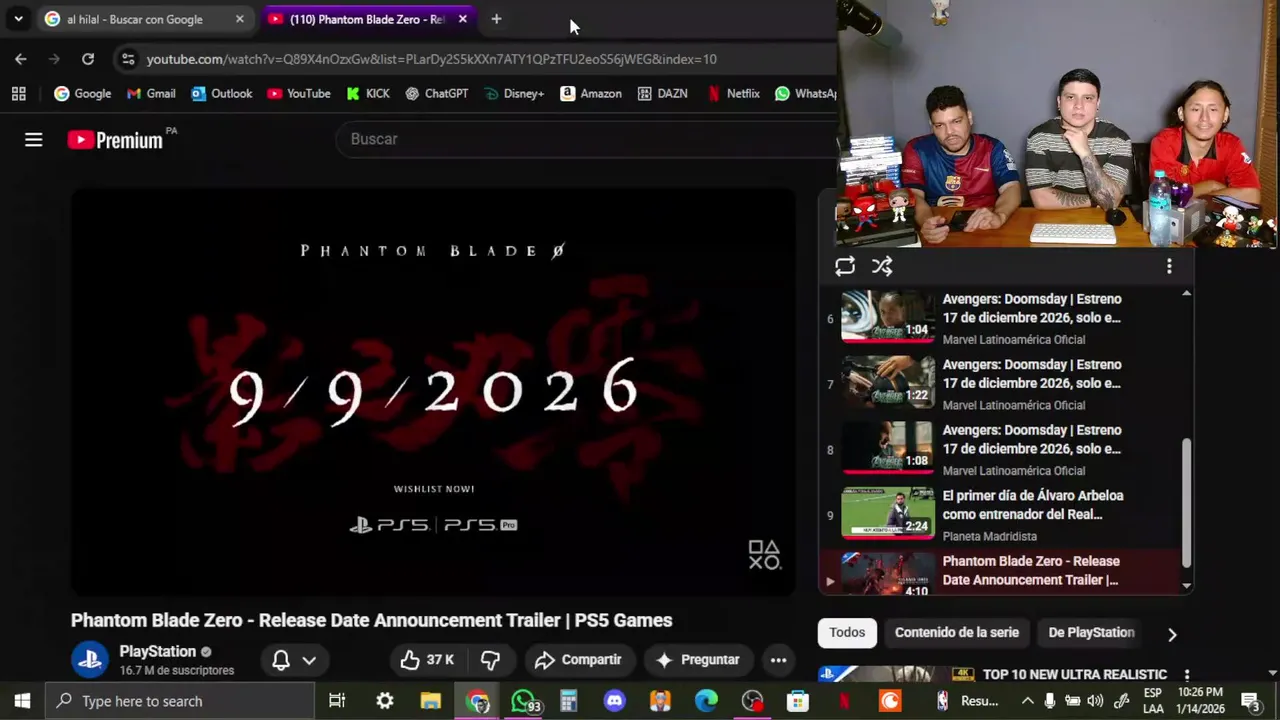The image size is (1280, 720).
Task: Open Phantom Blade Zero playlist entry title
Action: (x=1031, y=570)
